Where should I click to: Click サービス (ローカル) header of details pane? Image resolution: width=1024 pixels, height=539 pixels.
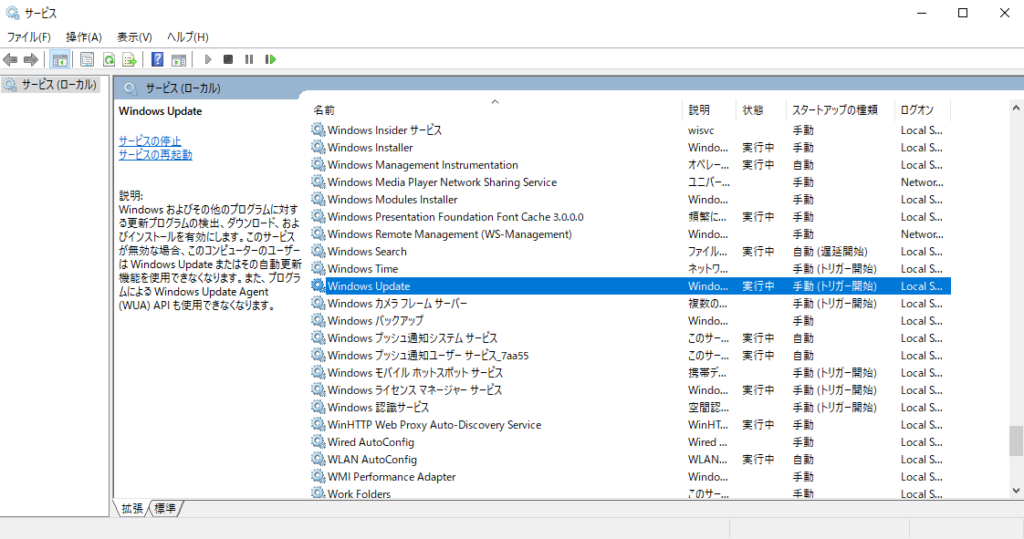(x=183, y=88)
